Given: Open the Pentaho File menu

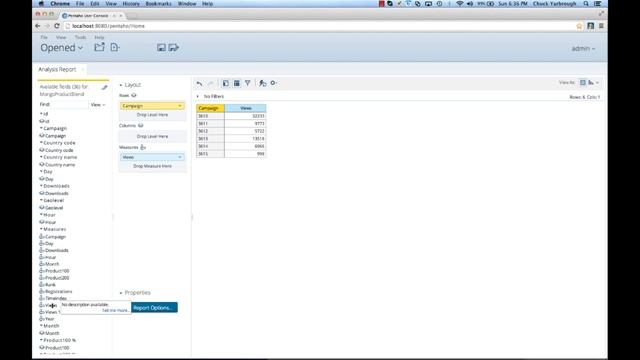Looking at the screenshot, I should tap(44, 37).
